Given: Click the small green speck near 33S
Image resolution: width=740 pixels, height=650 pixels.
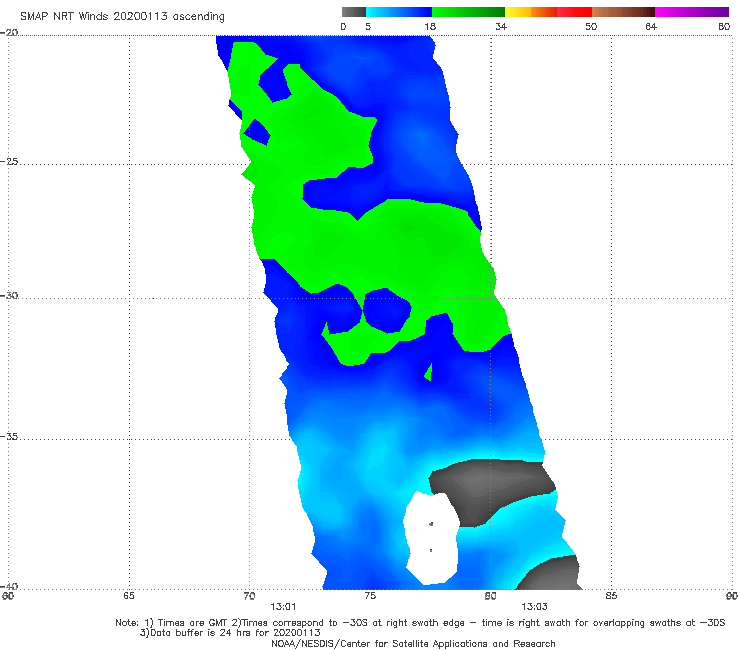Looking at the screenshot, I should click(429, 372).
